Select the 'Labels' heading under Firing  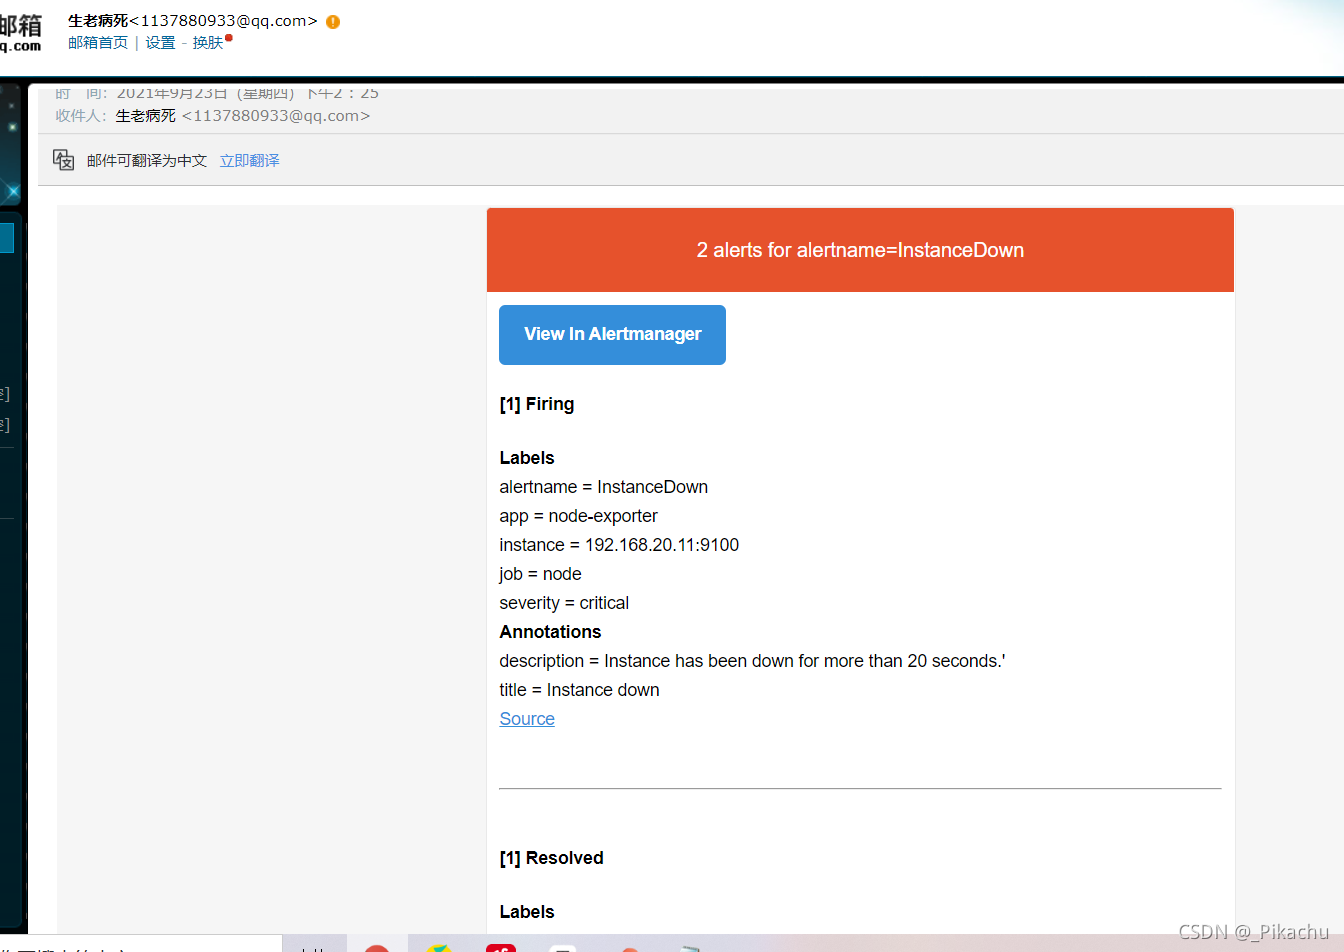click(x=527, y=458)
